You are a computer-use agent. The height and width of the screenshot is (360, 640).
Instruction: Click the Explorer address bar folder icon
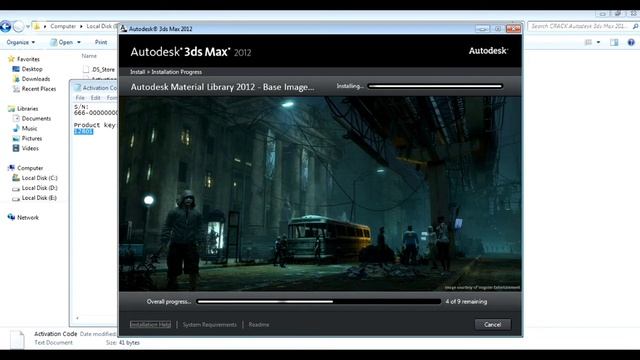point(37,27)
